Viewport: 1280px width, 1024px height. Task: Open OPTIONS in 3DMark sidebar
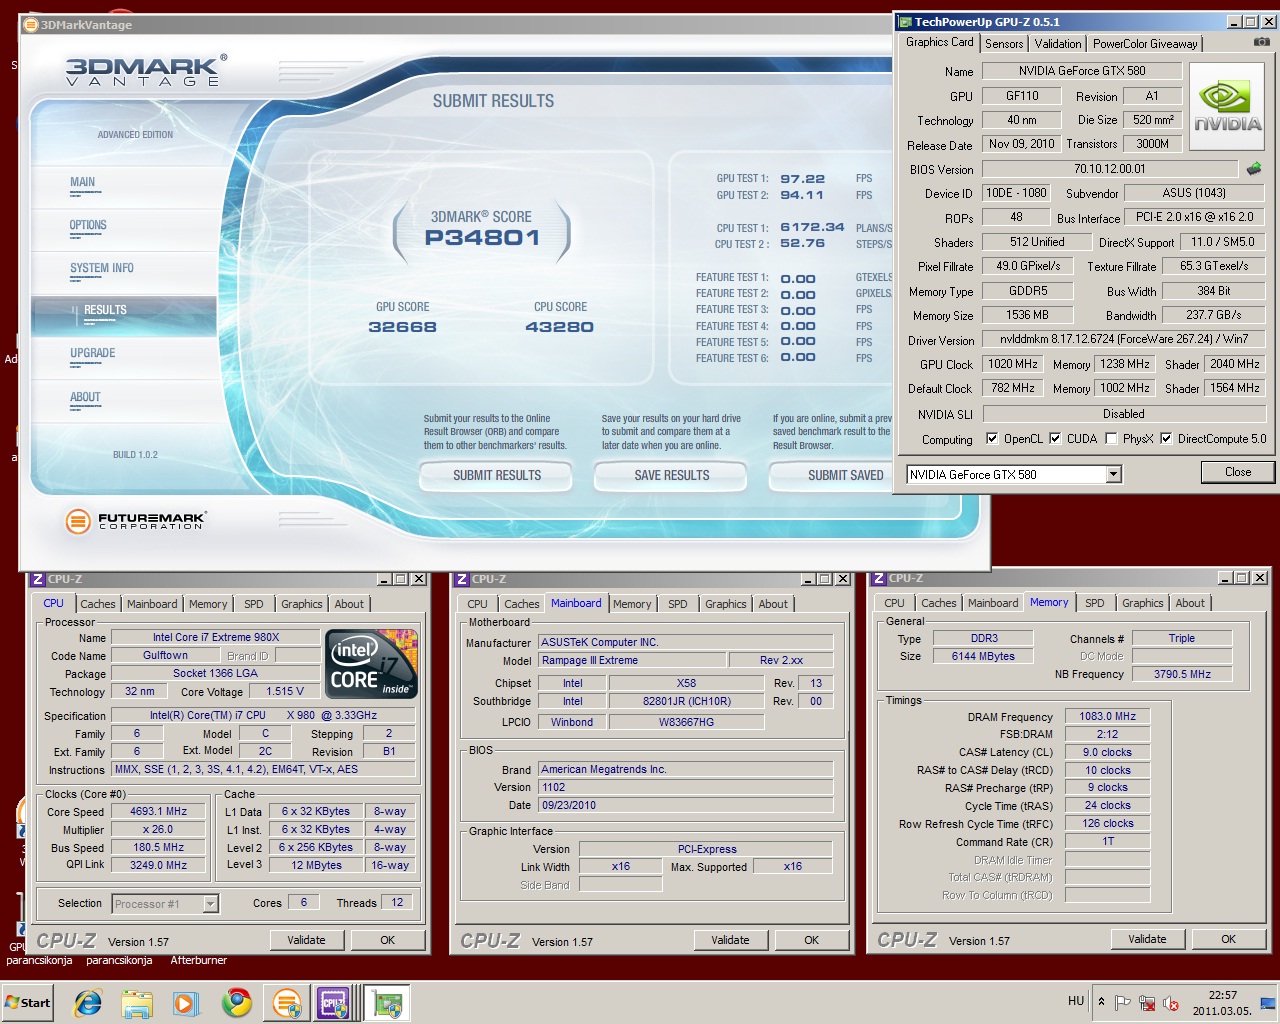point(88,225)
